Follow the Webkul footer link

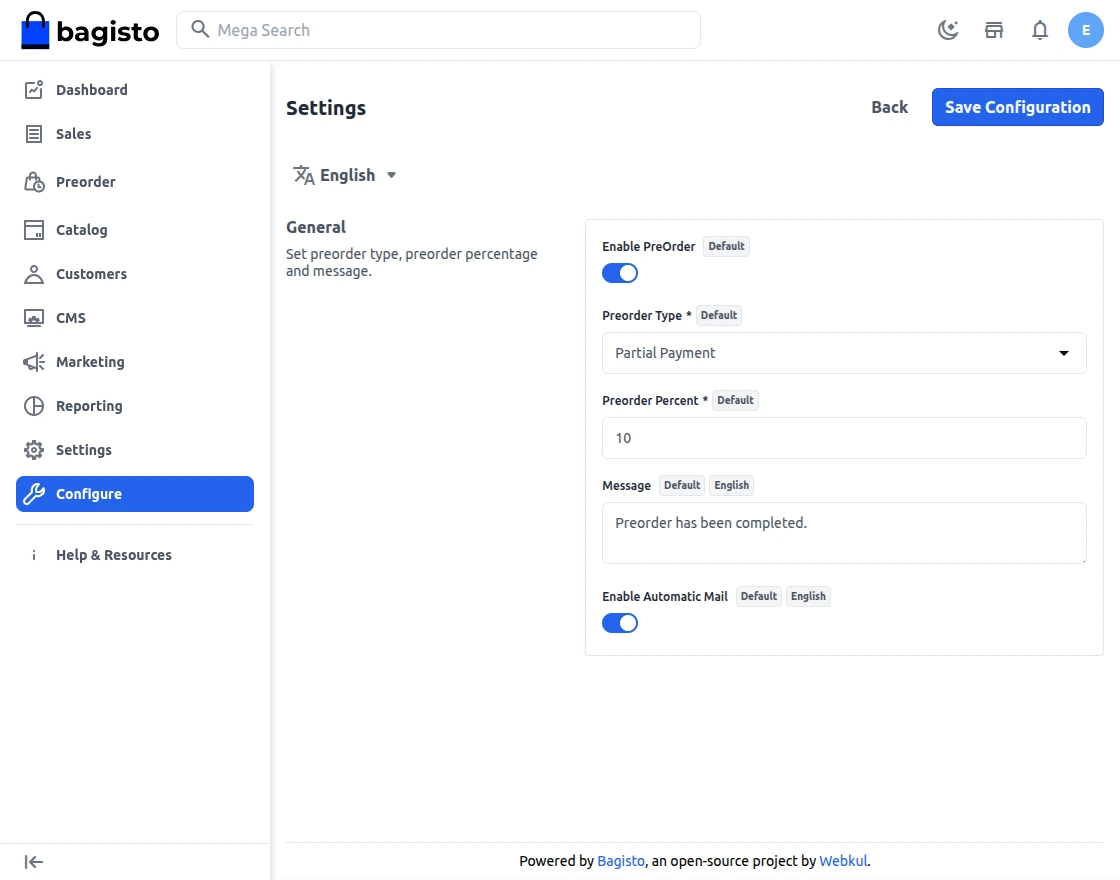(843, 861)
